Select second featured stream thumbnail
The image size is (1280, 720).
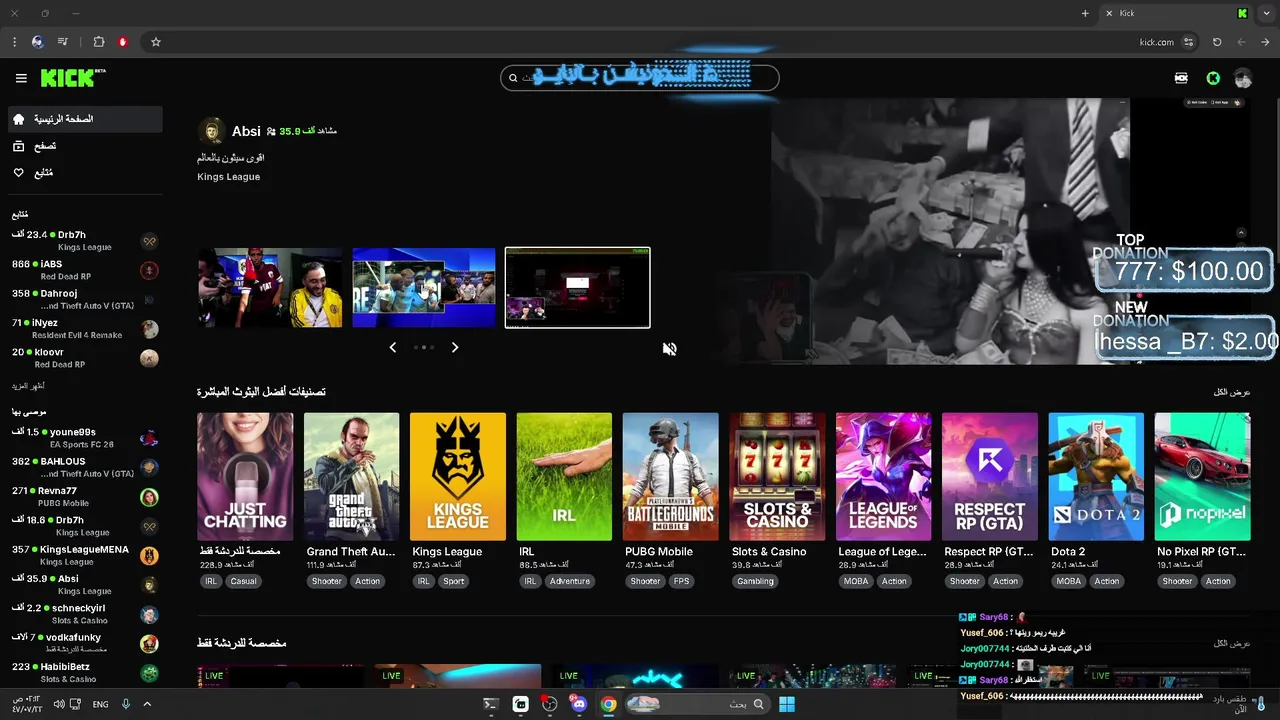click(x=424, y=288)
